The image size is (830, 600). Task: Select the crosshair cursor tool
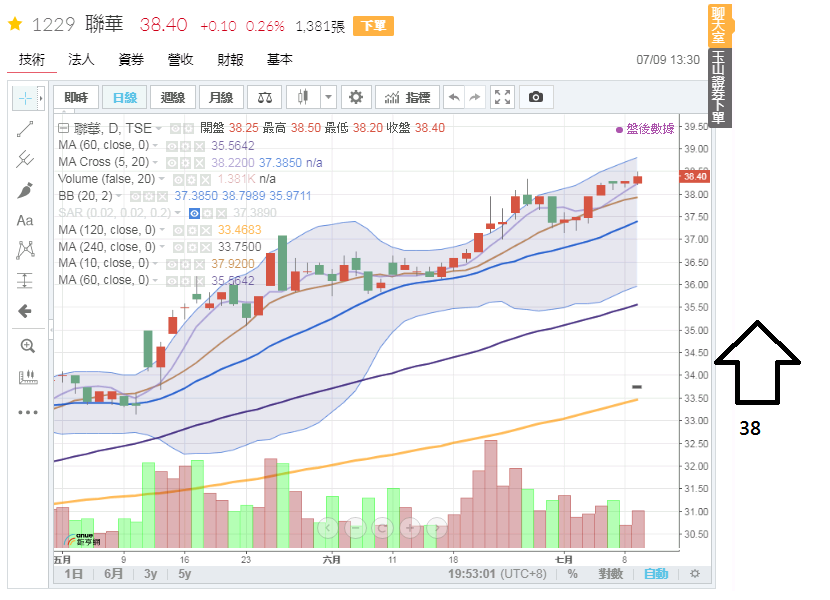pyautogui.click(x=25, y=98)
